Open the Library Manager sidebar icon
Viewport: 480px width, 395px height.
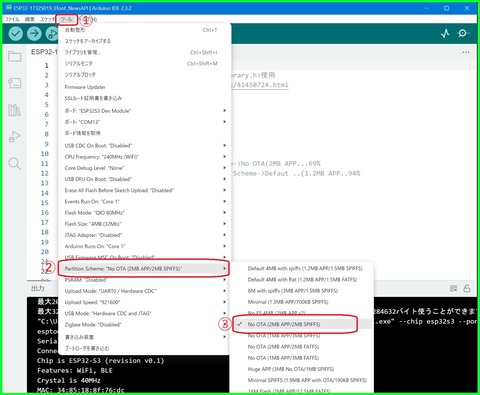tap(15, 110)
